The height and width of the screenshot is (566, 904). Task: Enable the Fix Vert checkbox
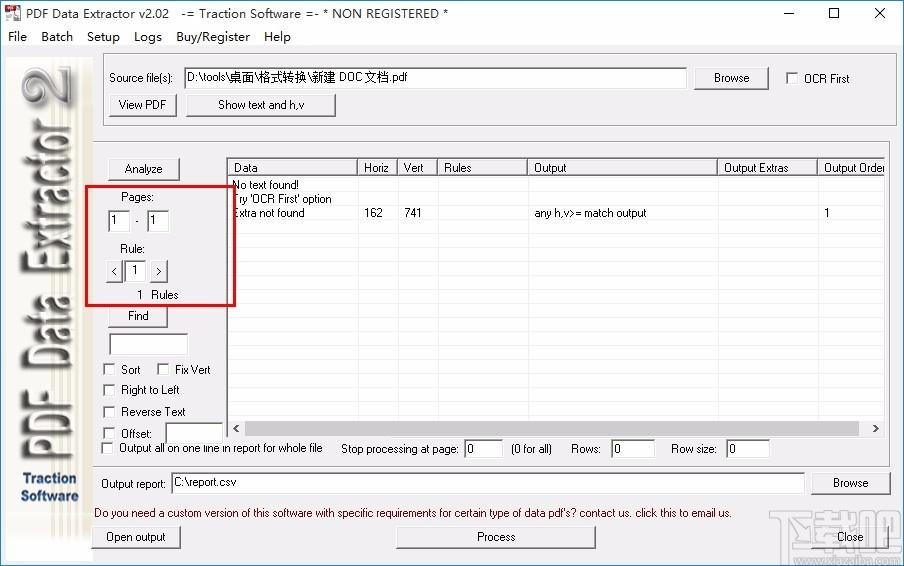coord(163,369)
